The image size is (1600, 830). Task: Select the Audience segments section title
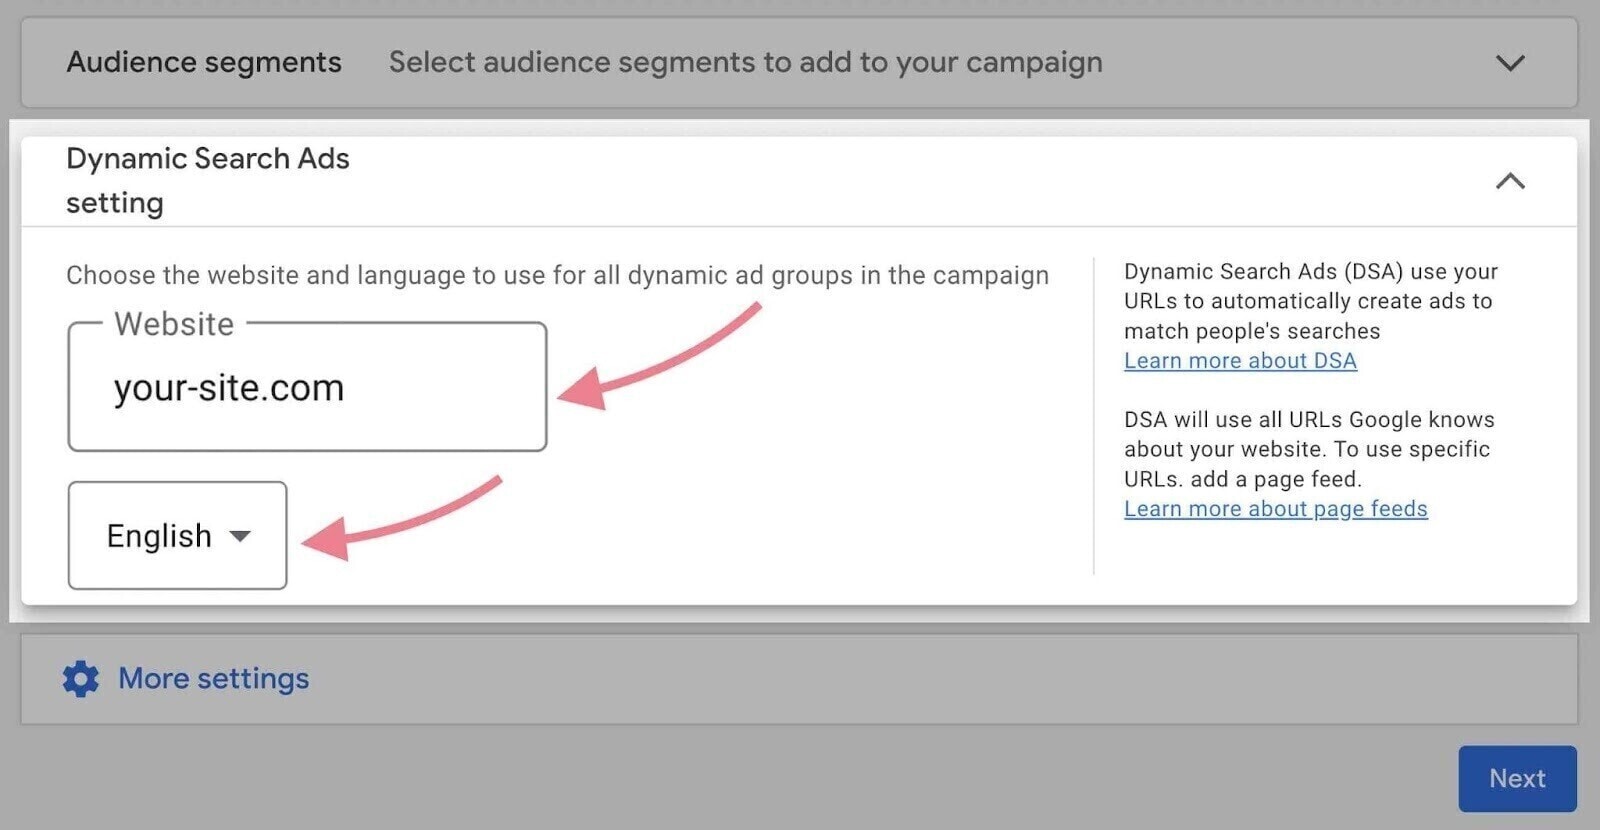click(204, 63)
